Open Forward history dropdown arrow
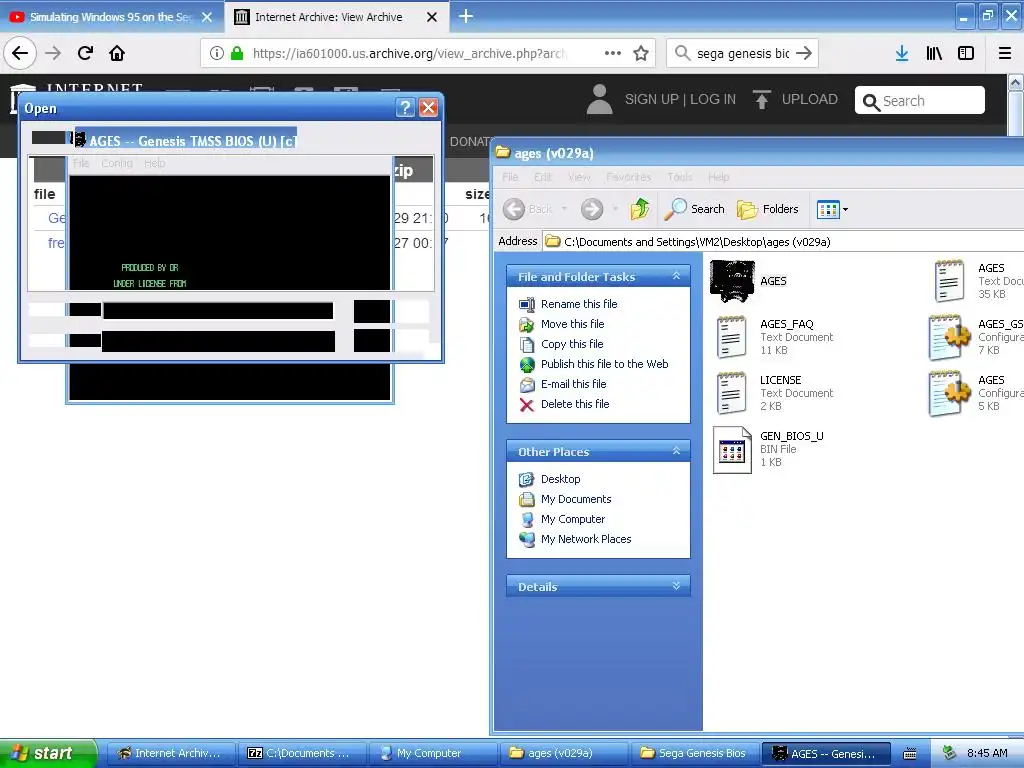 pos(615,209)
